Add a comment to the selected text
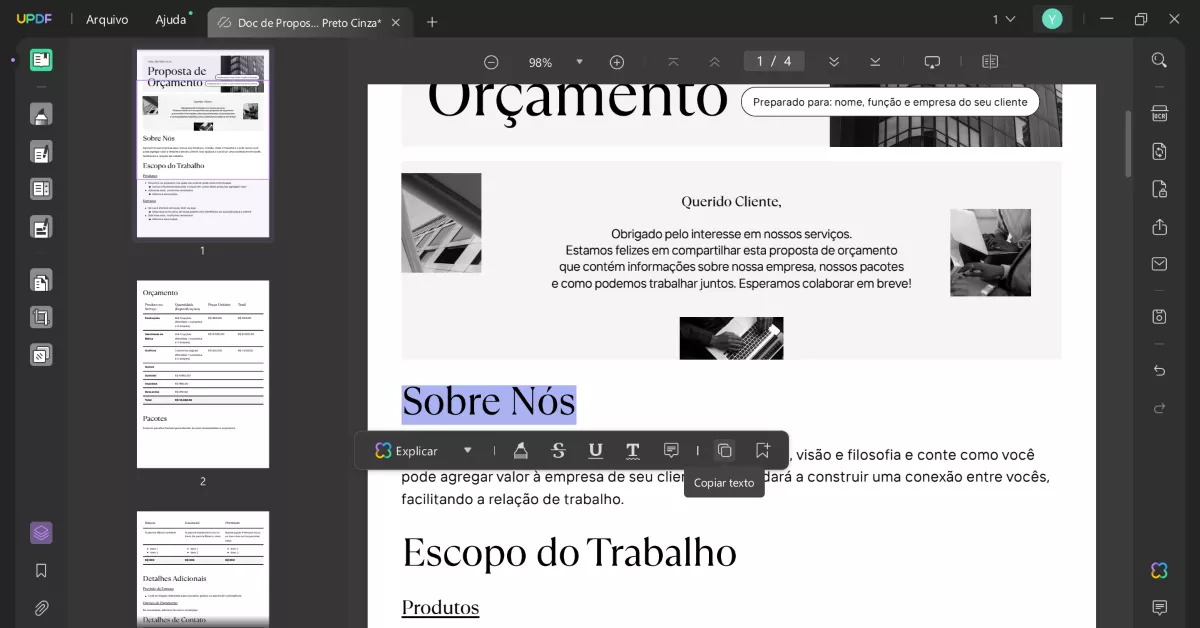The image size is (1200, 628). click(x=670, y=450)
